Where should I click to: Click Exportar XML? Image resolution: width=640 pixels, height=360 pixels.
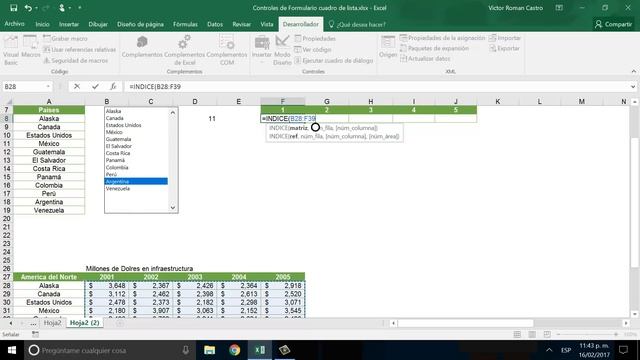[504, 48]
